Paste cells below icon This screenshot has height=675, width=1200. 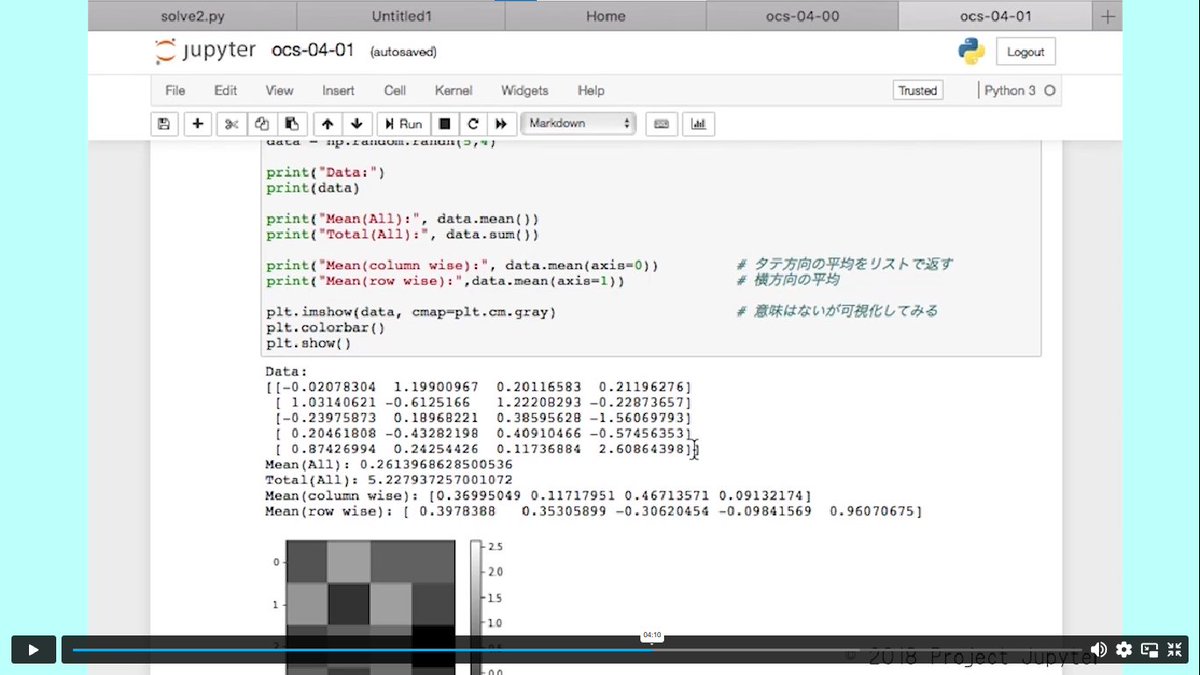pyautogui.click(x=291, y=124)
